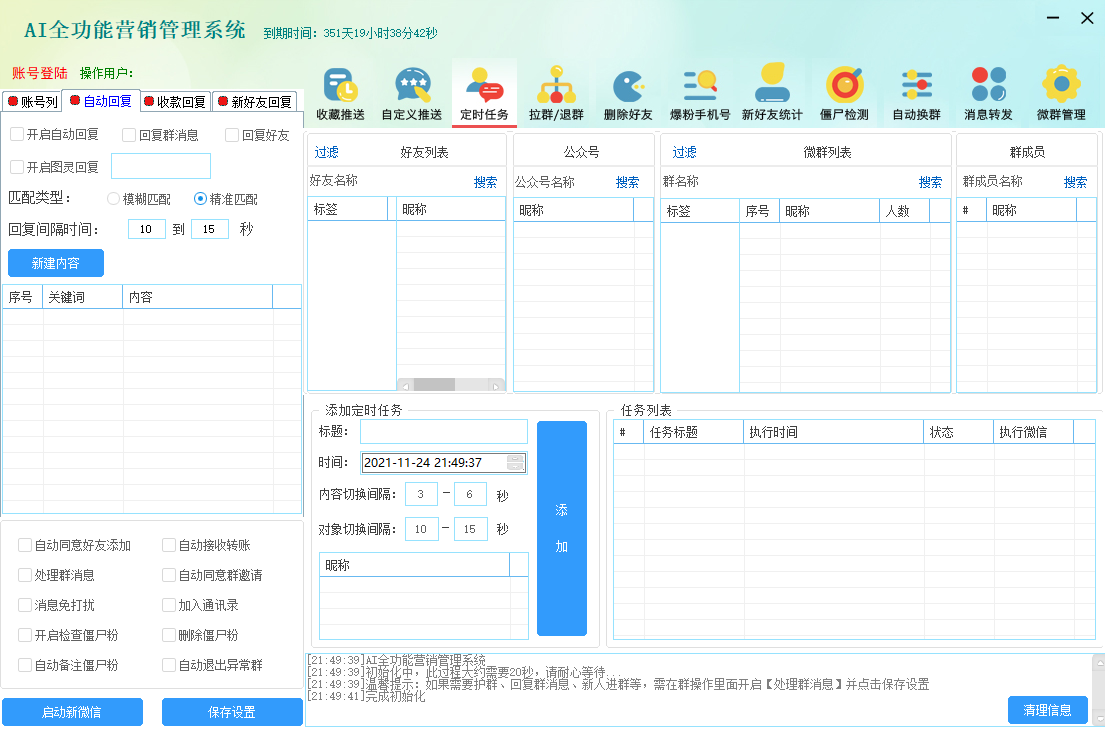The image size is (1105, 740).
Task: Click 搜索 next to 公众号名称
Action: pos(627,183)
